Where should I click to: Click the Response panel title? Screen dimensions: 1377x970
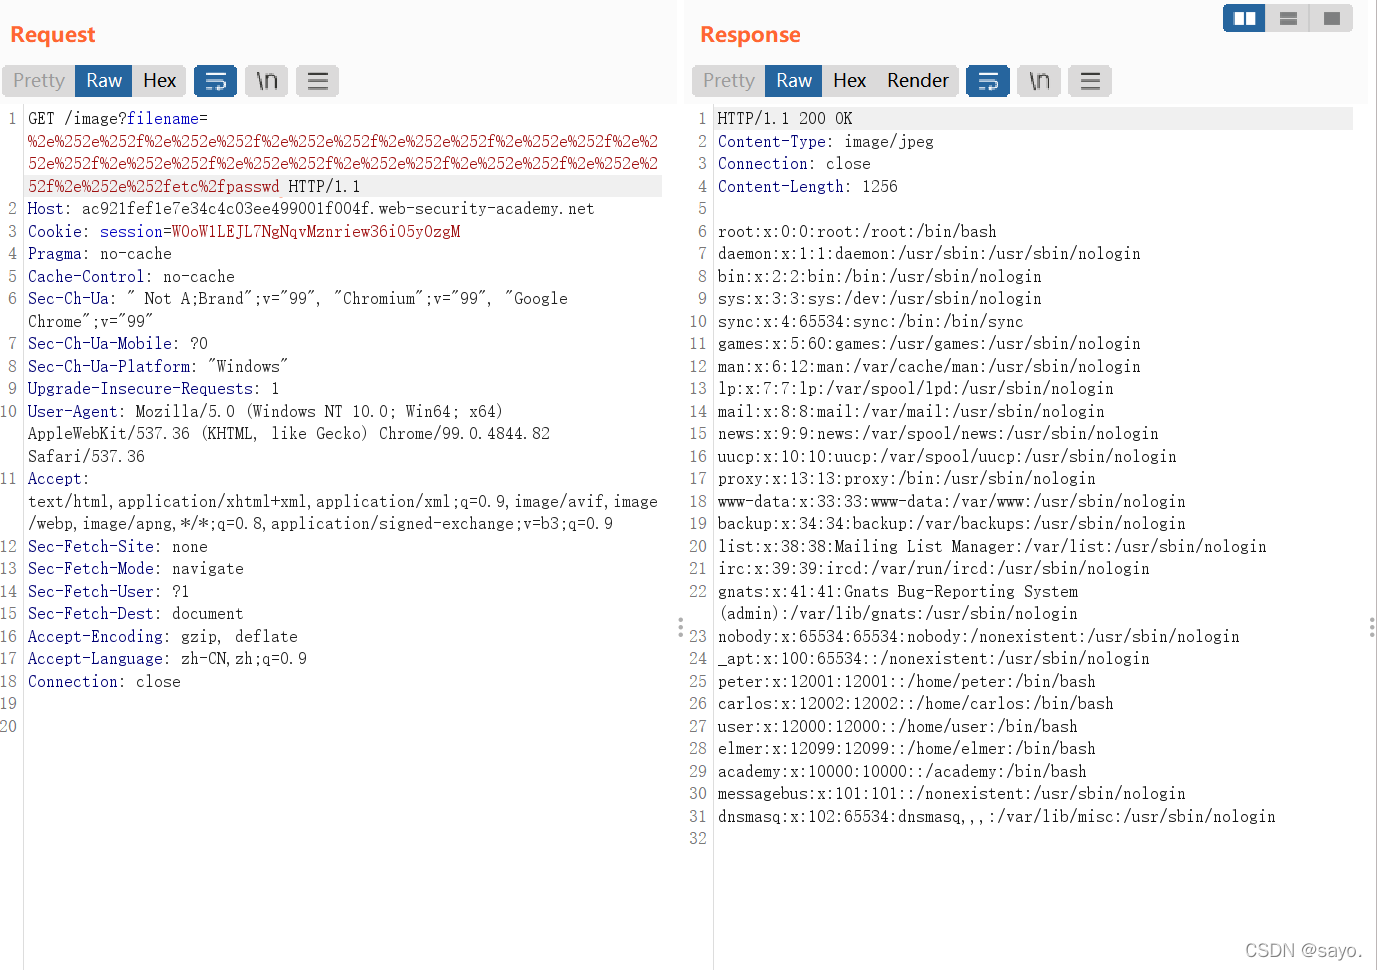click(750, 35)
